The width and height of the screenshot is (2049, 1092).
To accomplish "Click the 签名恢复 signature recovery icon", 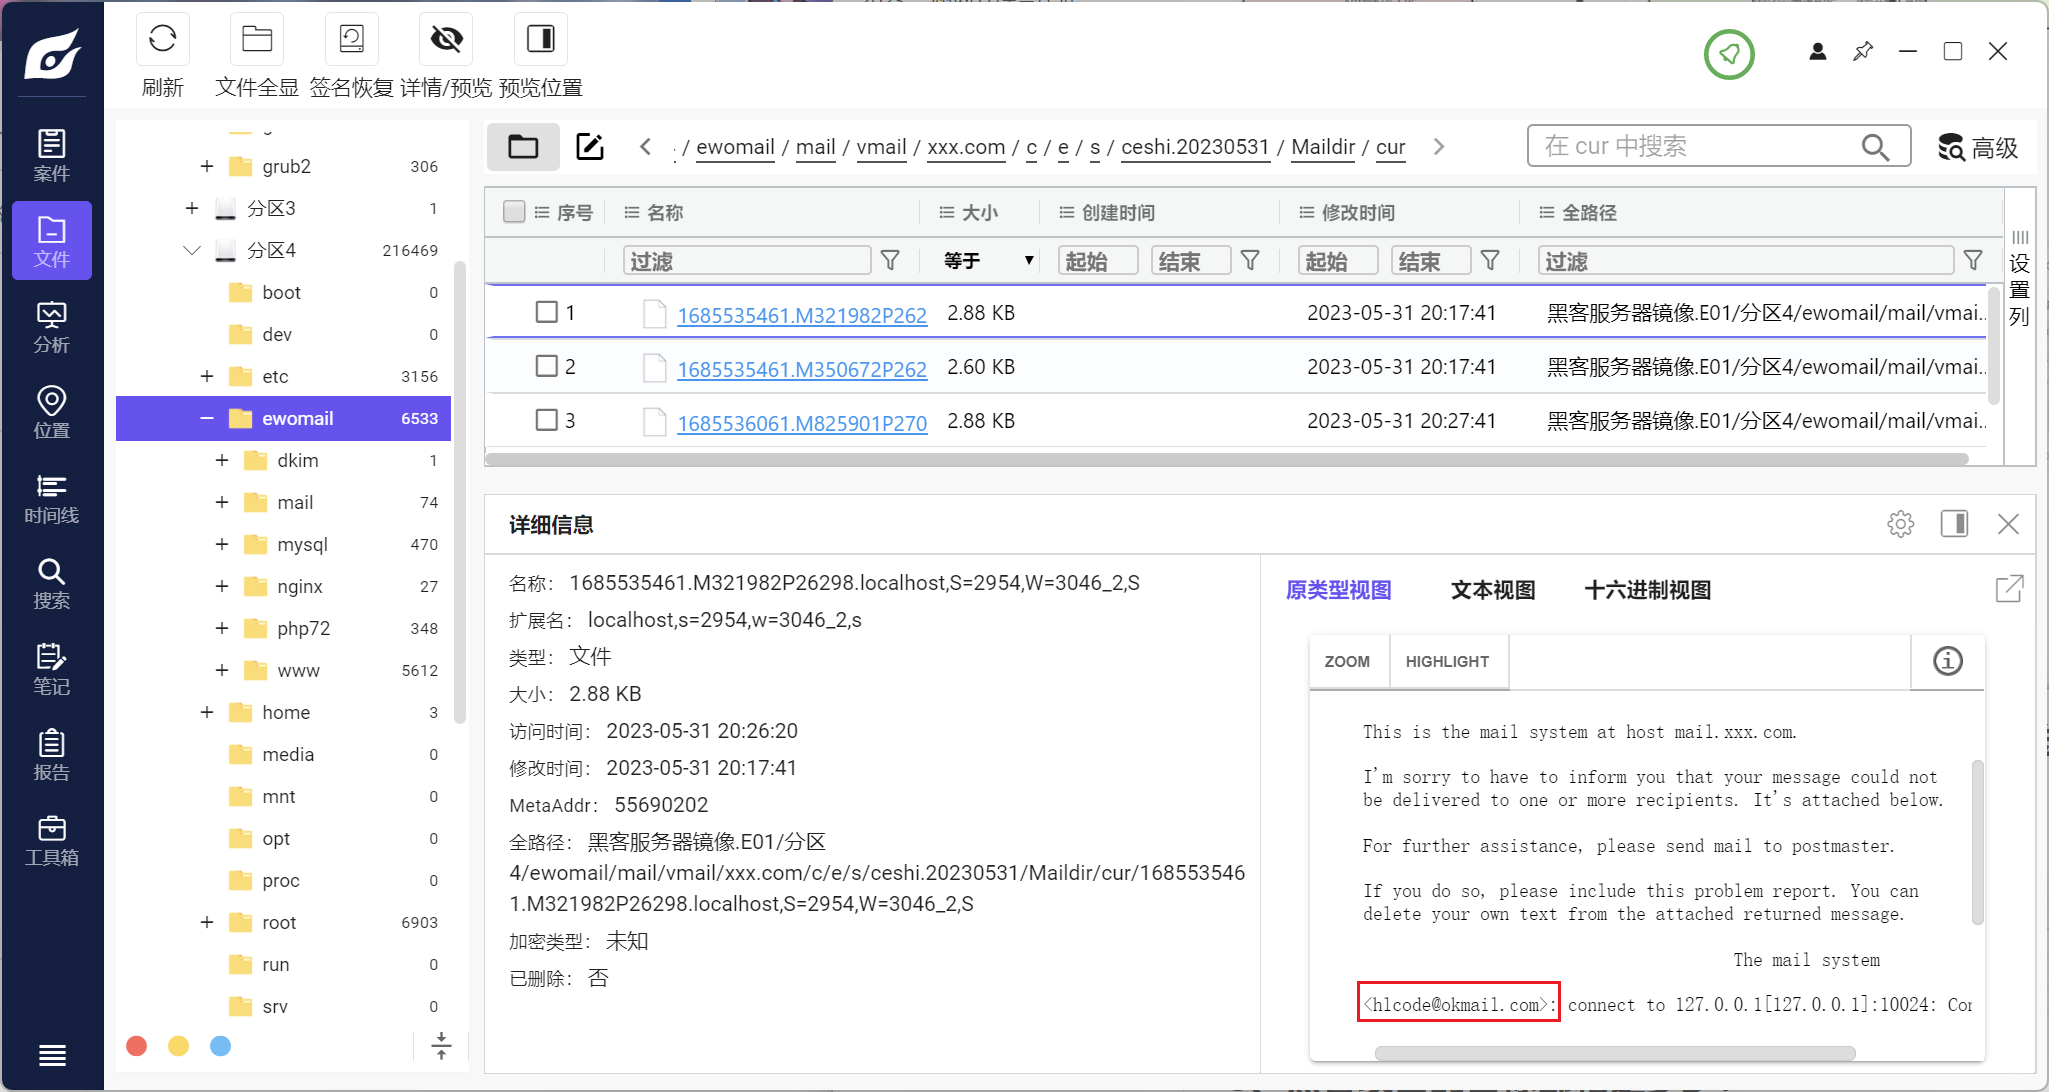I will point(352,39).
